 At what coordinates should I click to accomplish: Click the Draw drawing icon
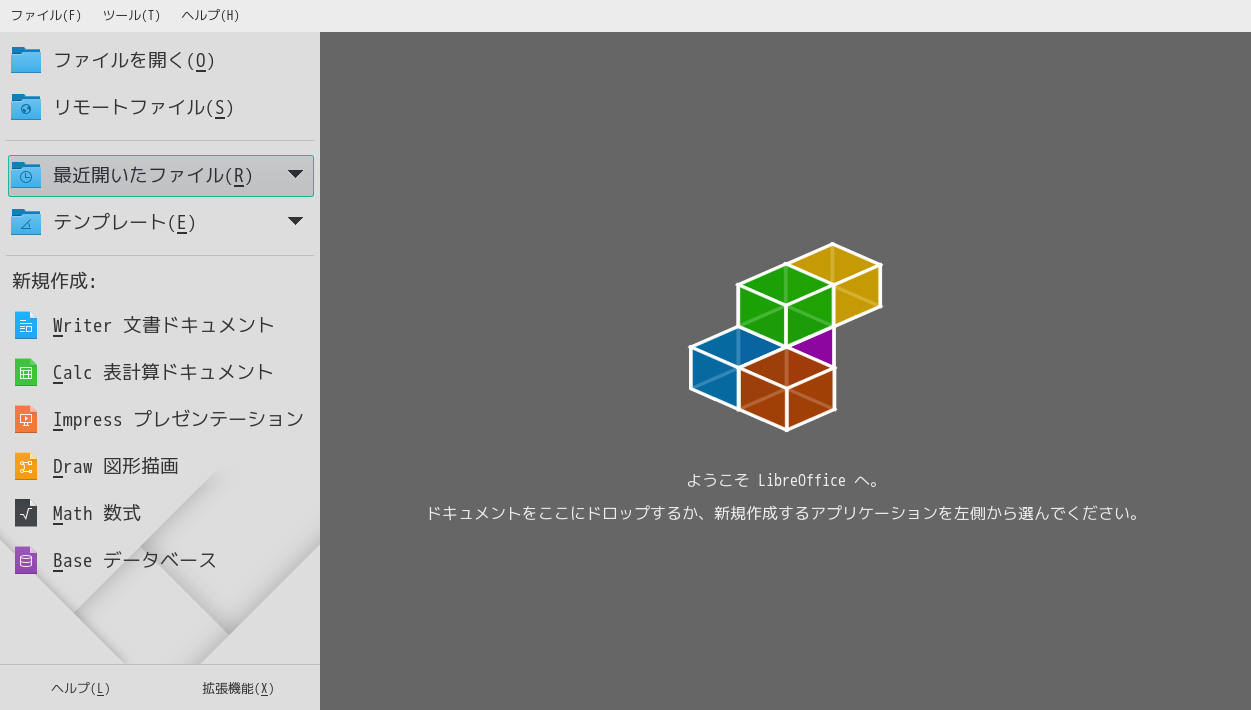coord(26,466)
